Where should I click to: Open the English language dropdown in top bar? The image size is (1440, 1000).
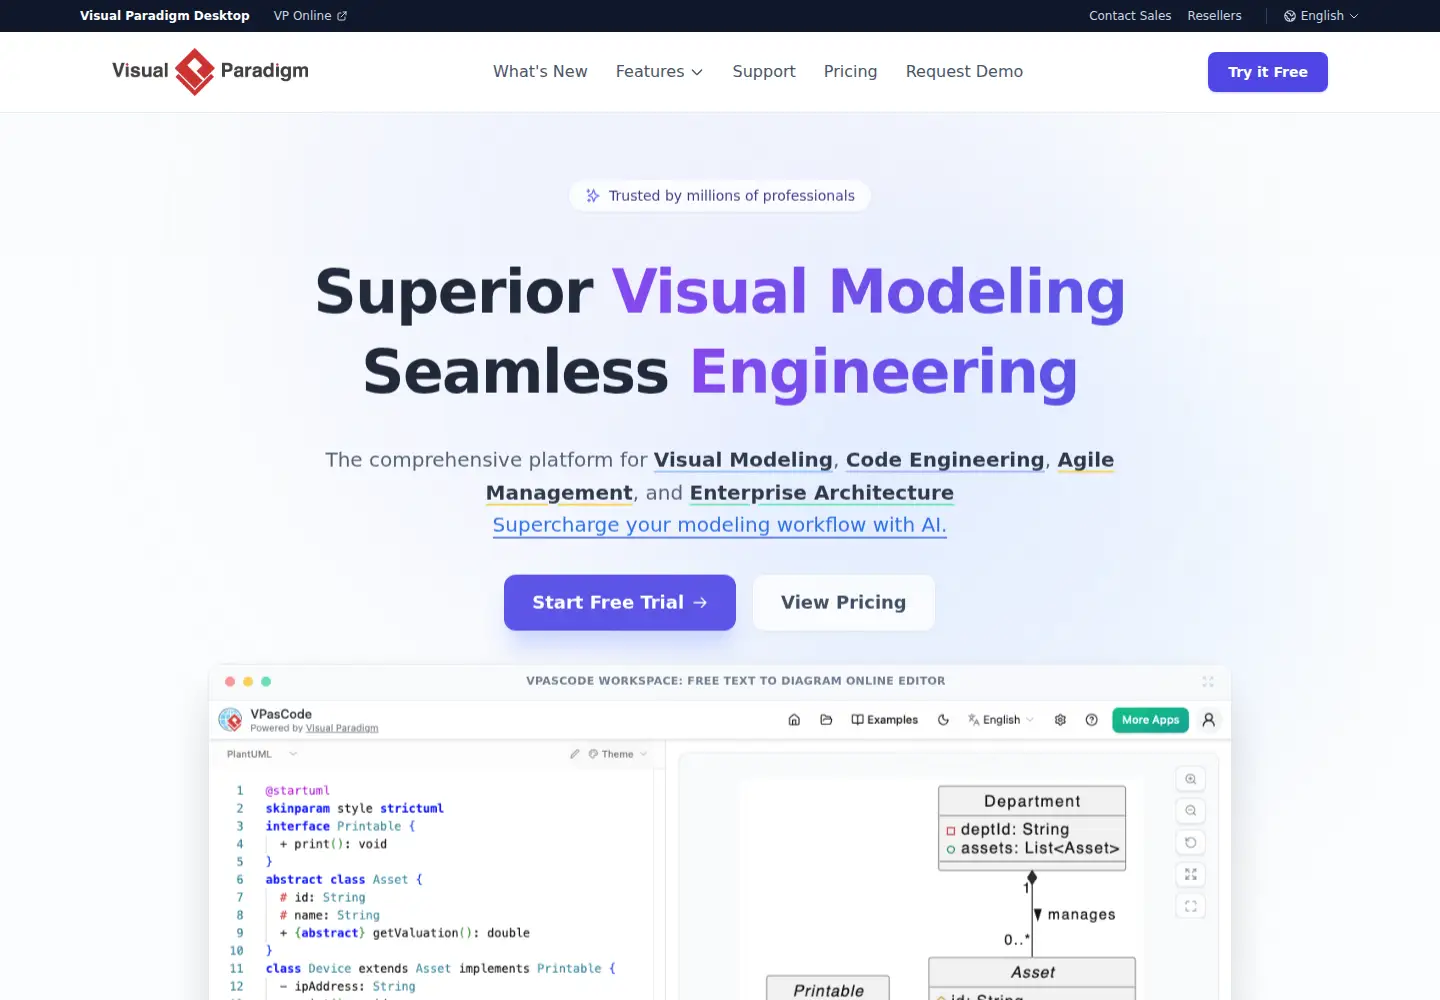coord(1321,16)
